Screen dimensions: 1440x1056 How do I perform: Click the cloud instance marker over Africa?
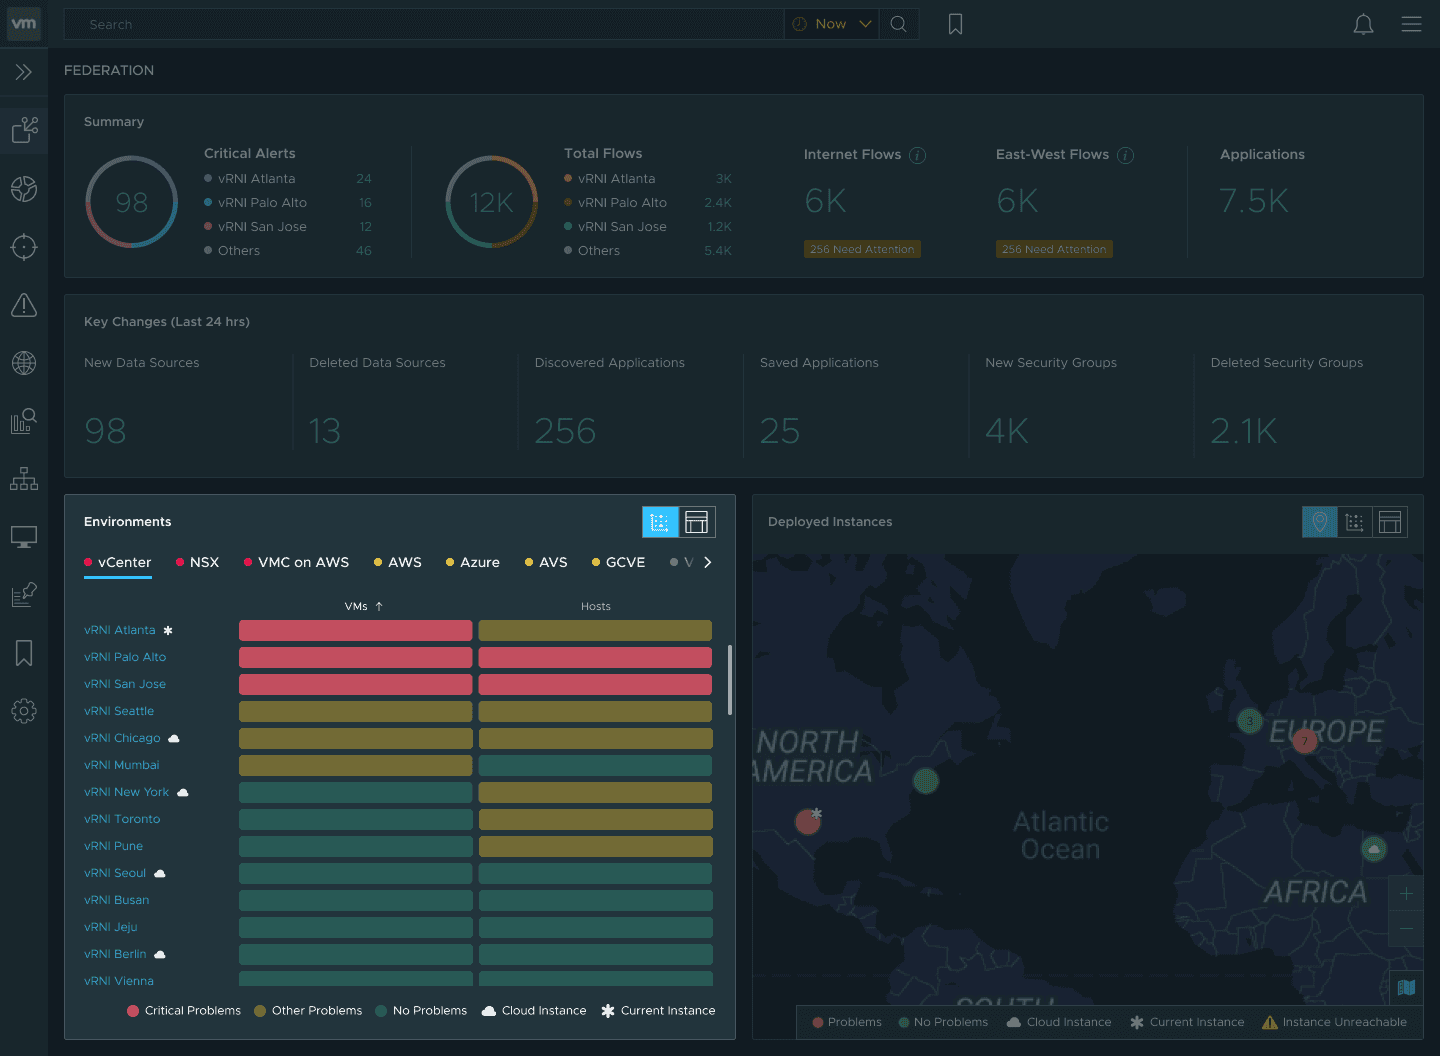[x=1374, y=849]
